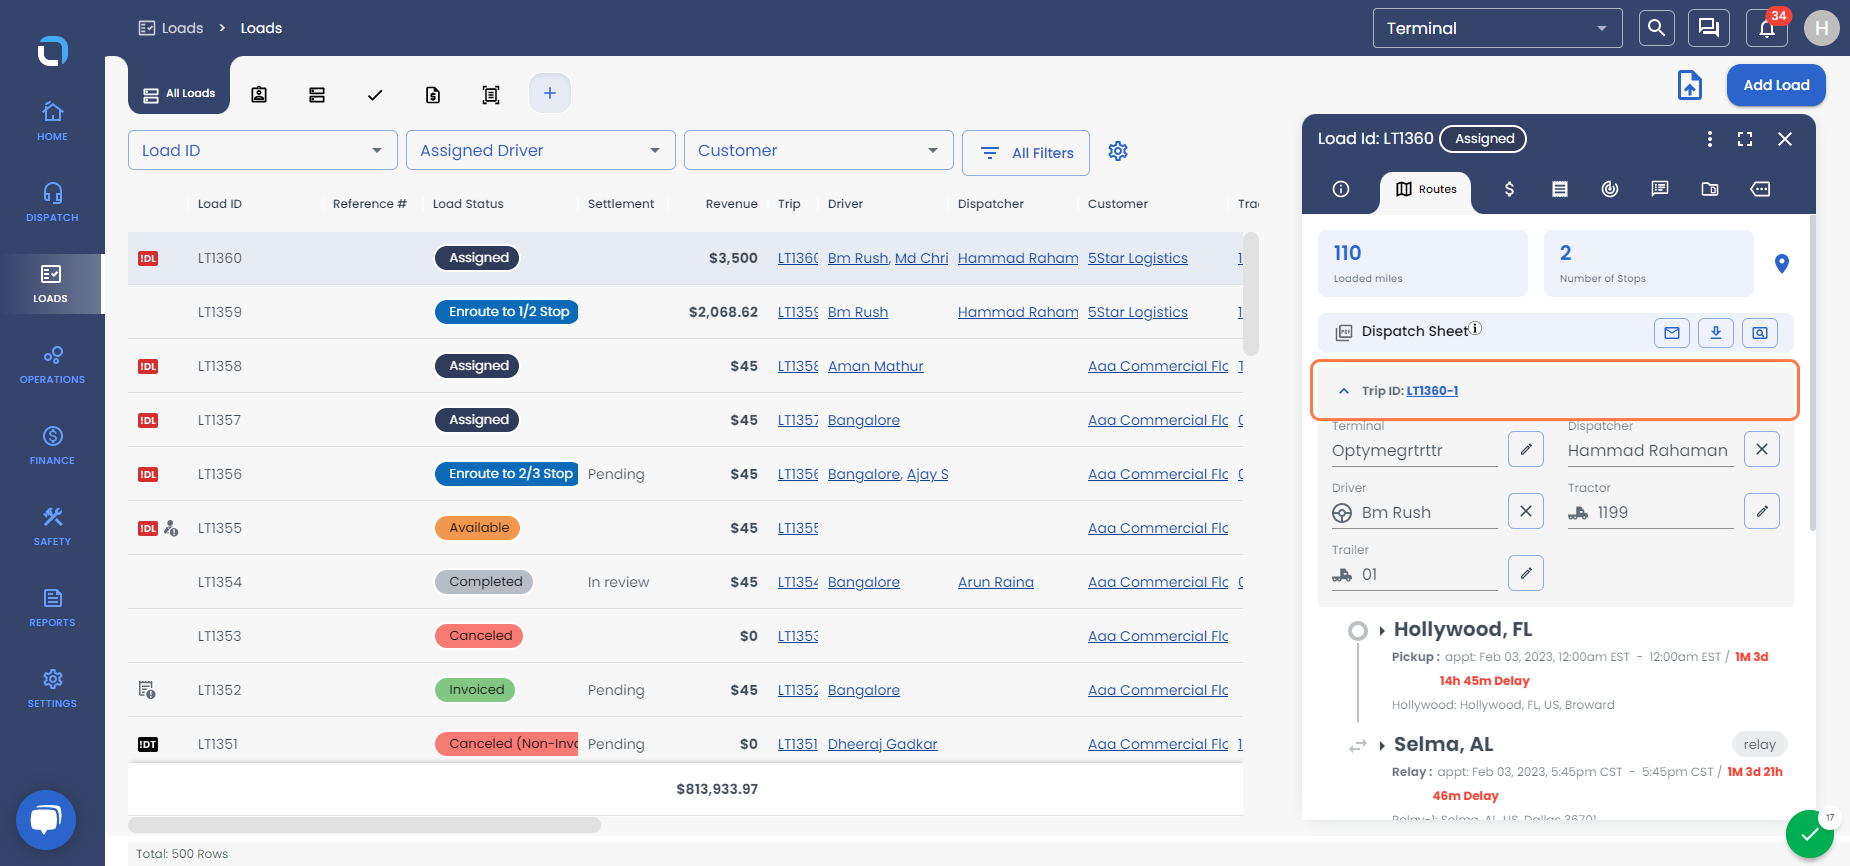Image resolution: width=1850 pixels, height=866 pixels.
Task: Edit tractor 1199
Action: pos(1762,511)
